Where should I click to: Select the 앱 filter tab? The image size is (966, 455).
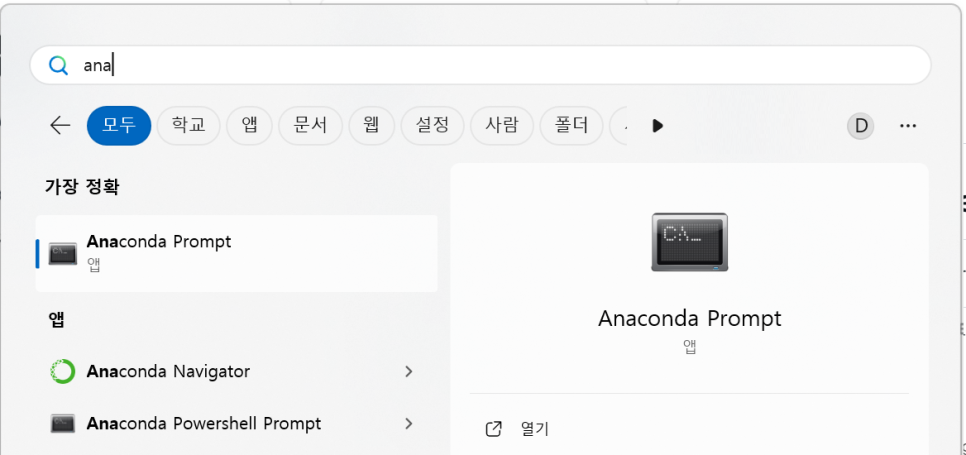(x=250, y=126)
